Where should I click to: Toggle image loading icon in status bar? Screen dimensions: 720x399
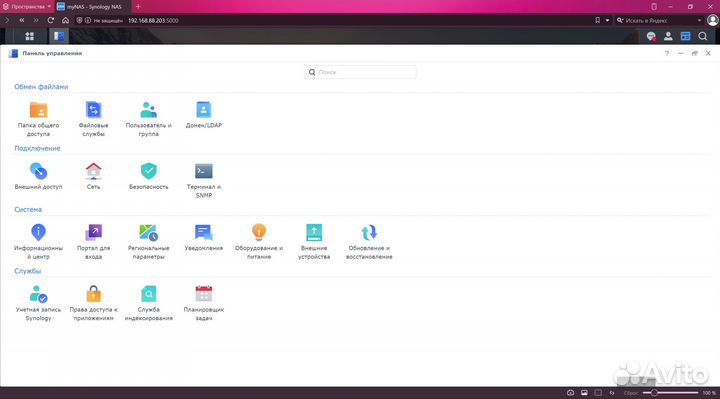tap(584, 393)
